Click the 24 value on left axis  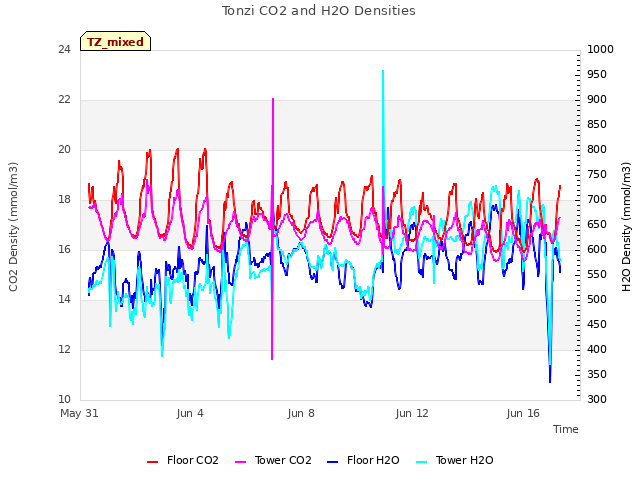pyautogui.click(x=64, y=50)
